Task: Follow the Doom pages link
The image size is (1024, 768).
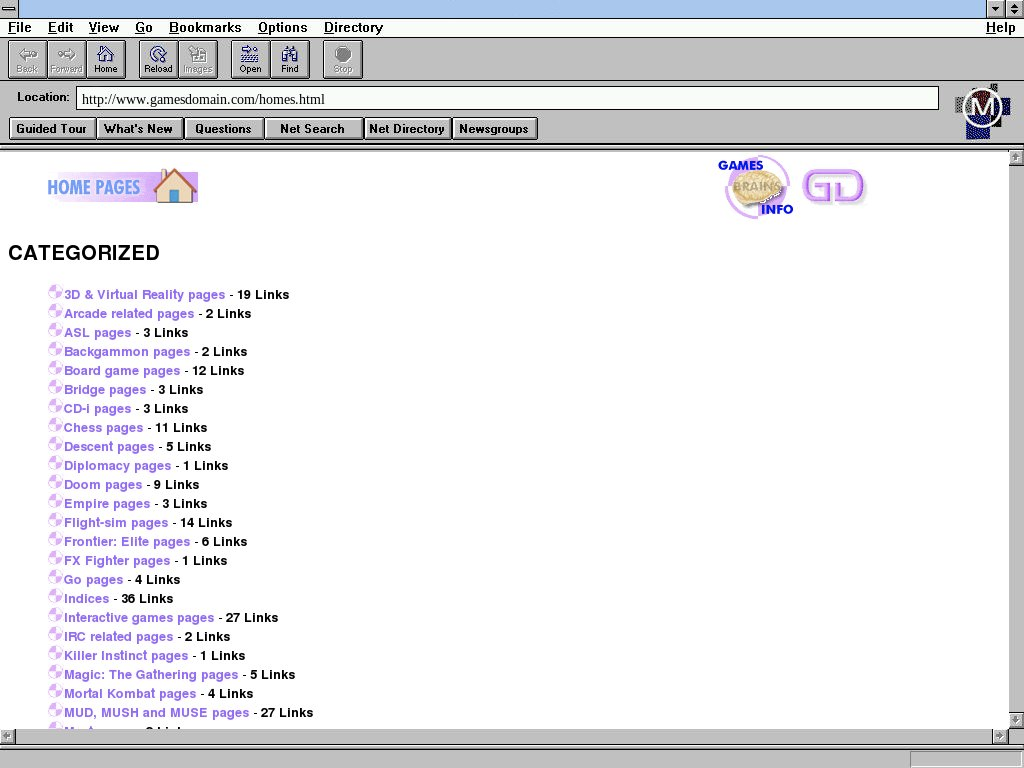Action: (102, 485)
